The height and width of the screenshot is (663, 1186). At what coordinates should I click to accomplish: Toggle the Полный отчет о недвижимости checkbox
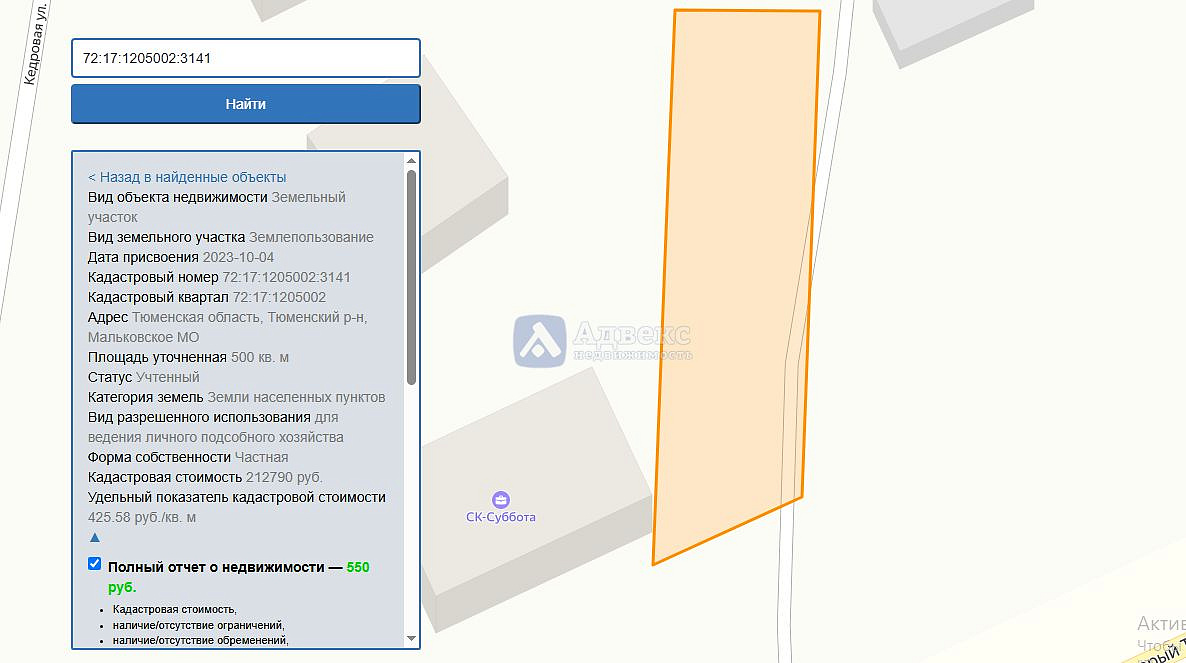click(x=95, y=563)
